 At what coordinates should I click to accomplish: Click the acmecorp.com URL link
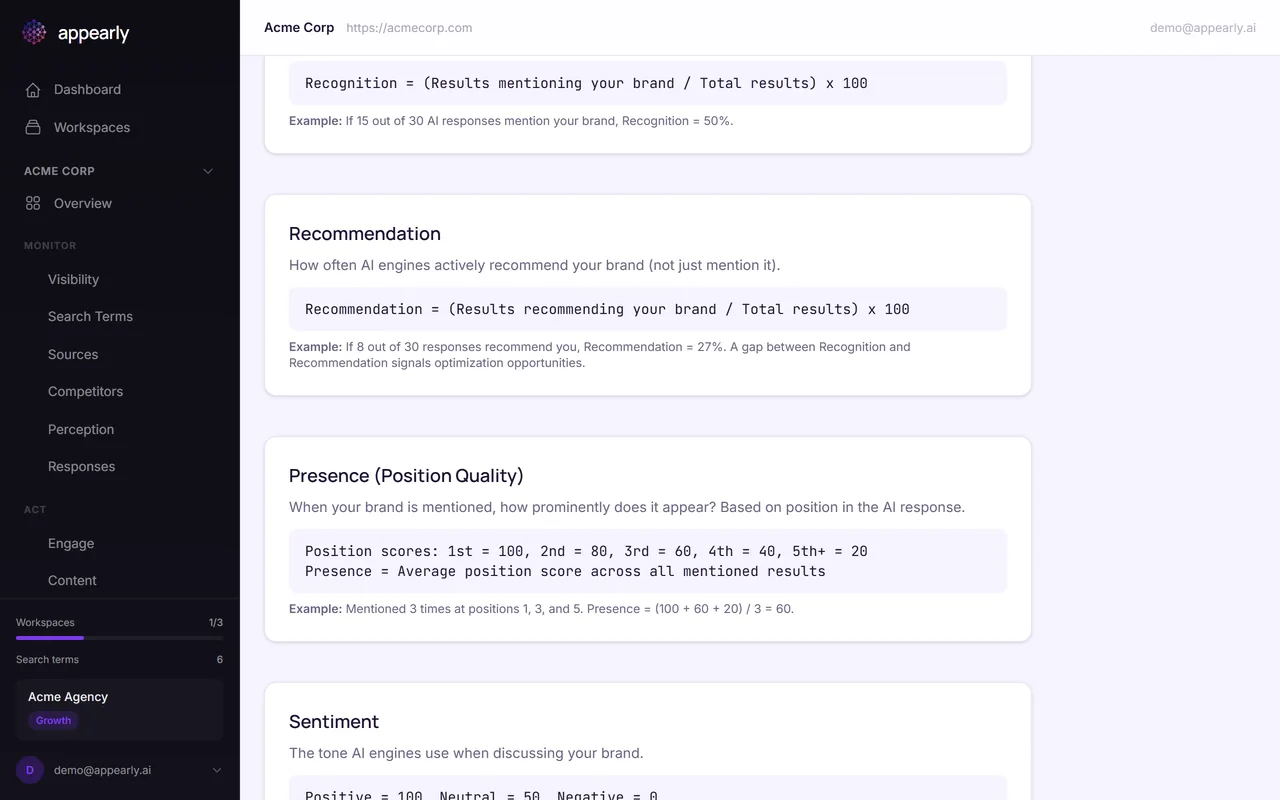coord(409,28)
